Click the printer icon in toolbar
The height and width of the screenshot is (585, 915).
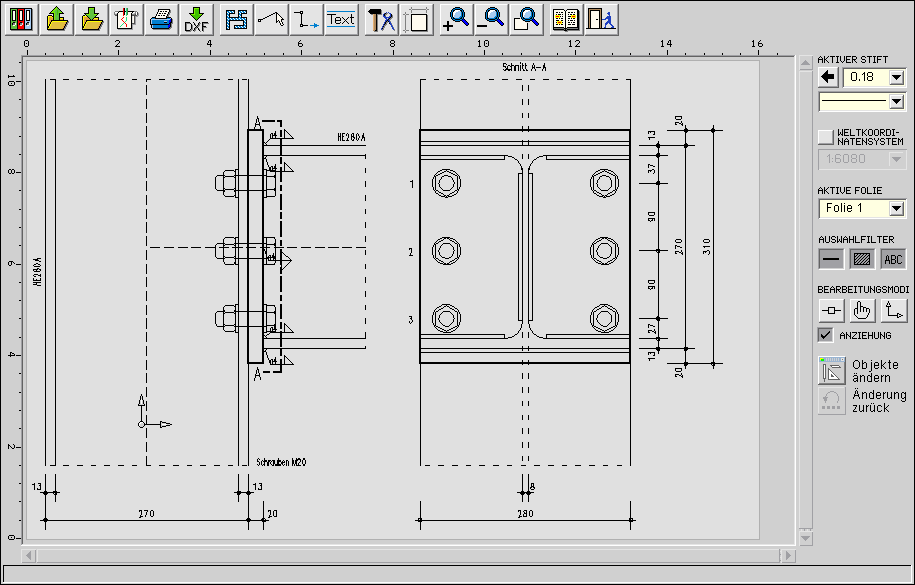161,19
